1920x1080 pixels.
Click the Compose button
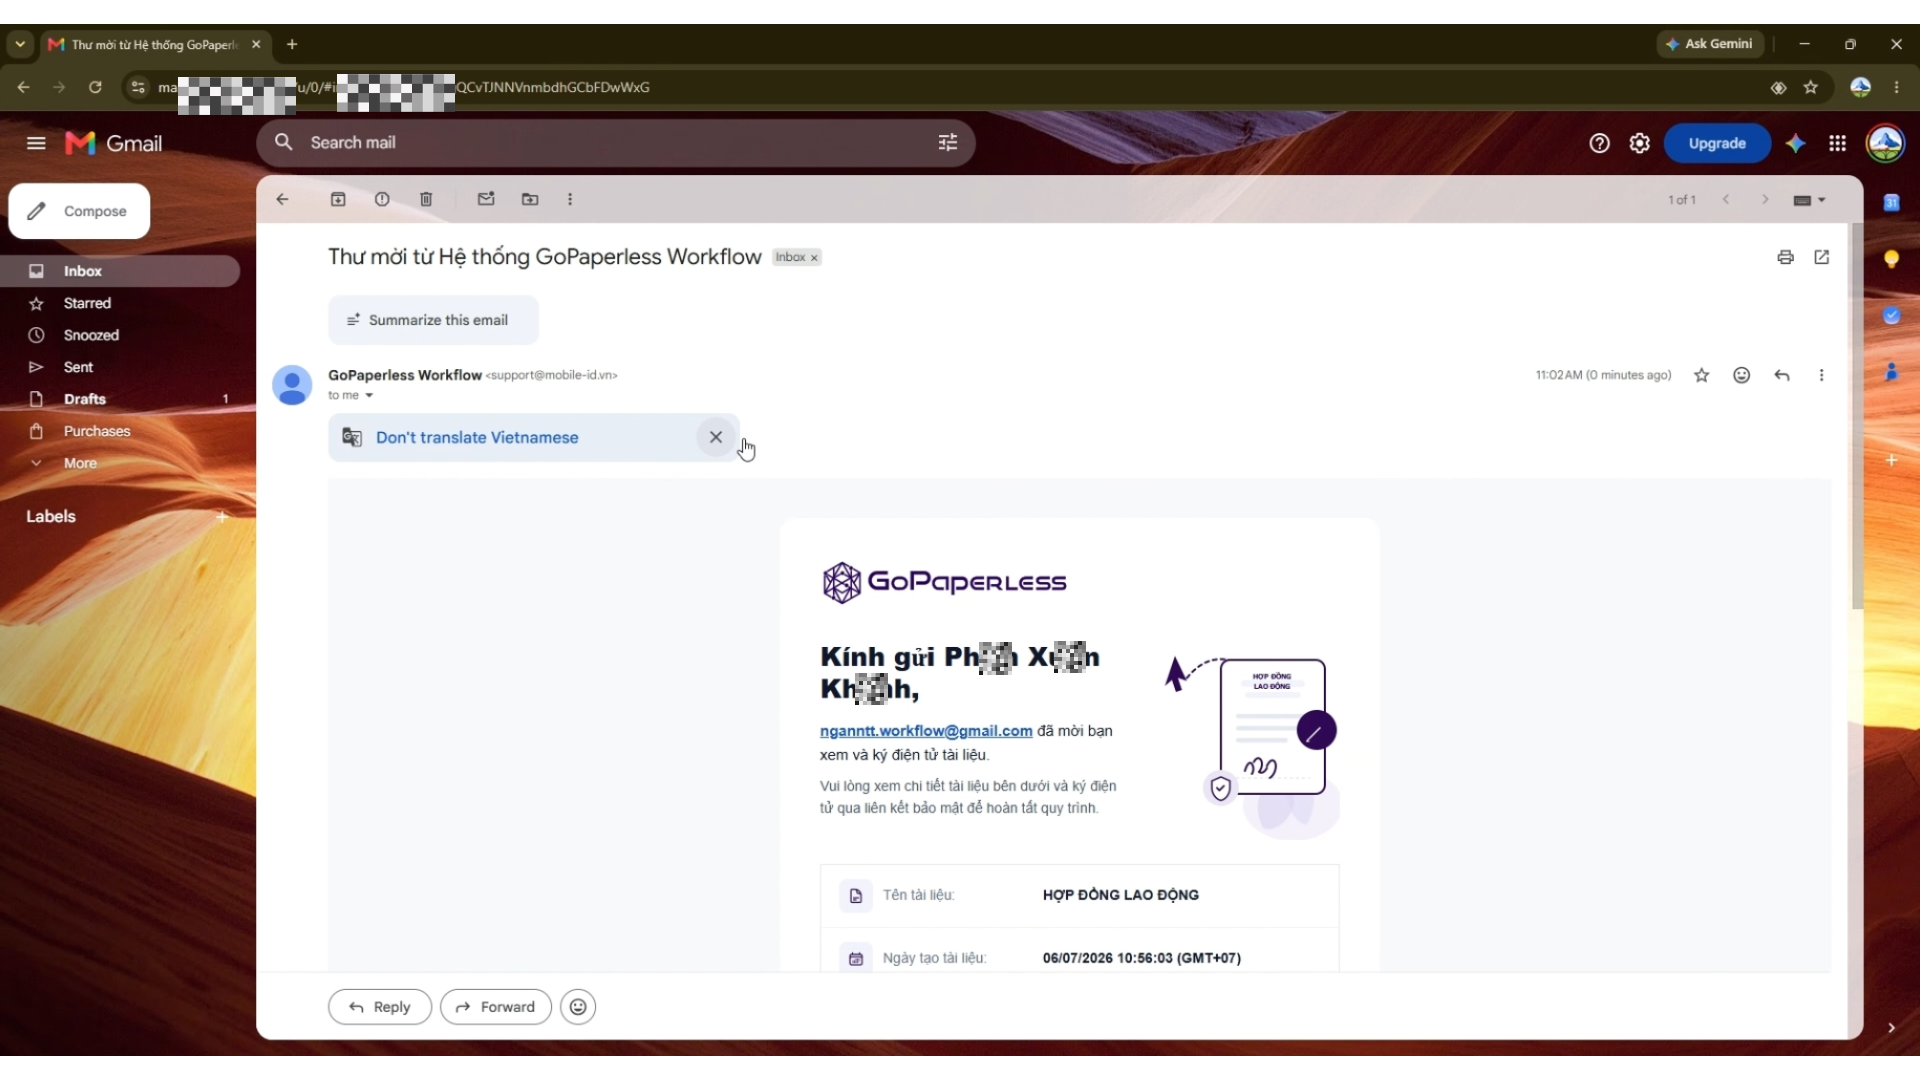tap(79, 211)
